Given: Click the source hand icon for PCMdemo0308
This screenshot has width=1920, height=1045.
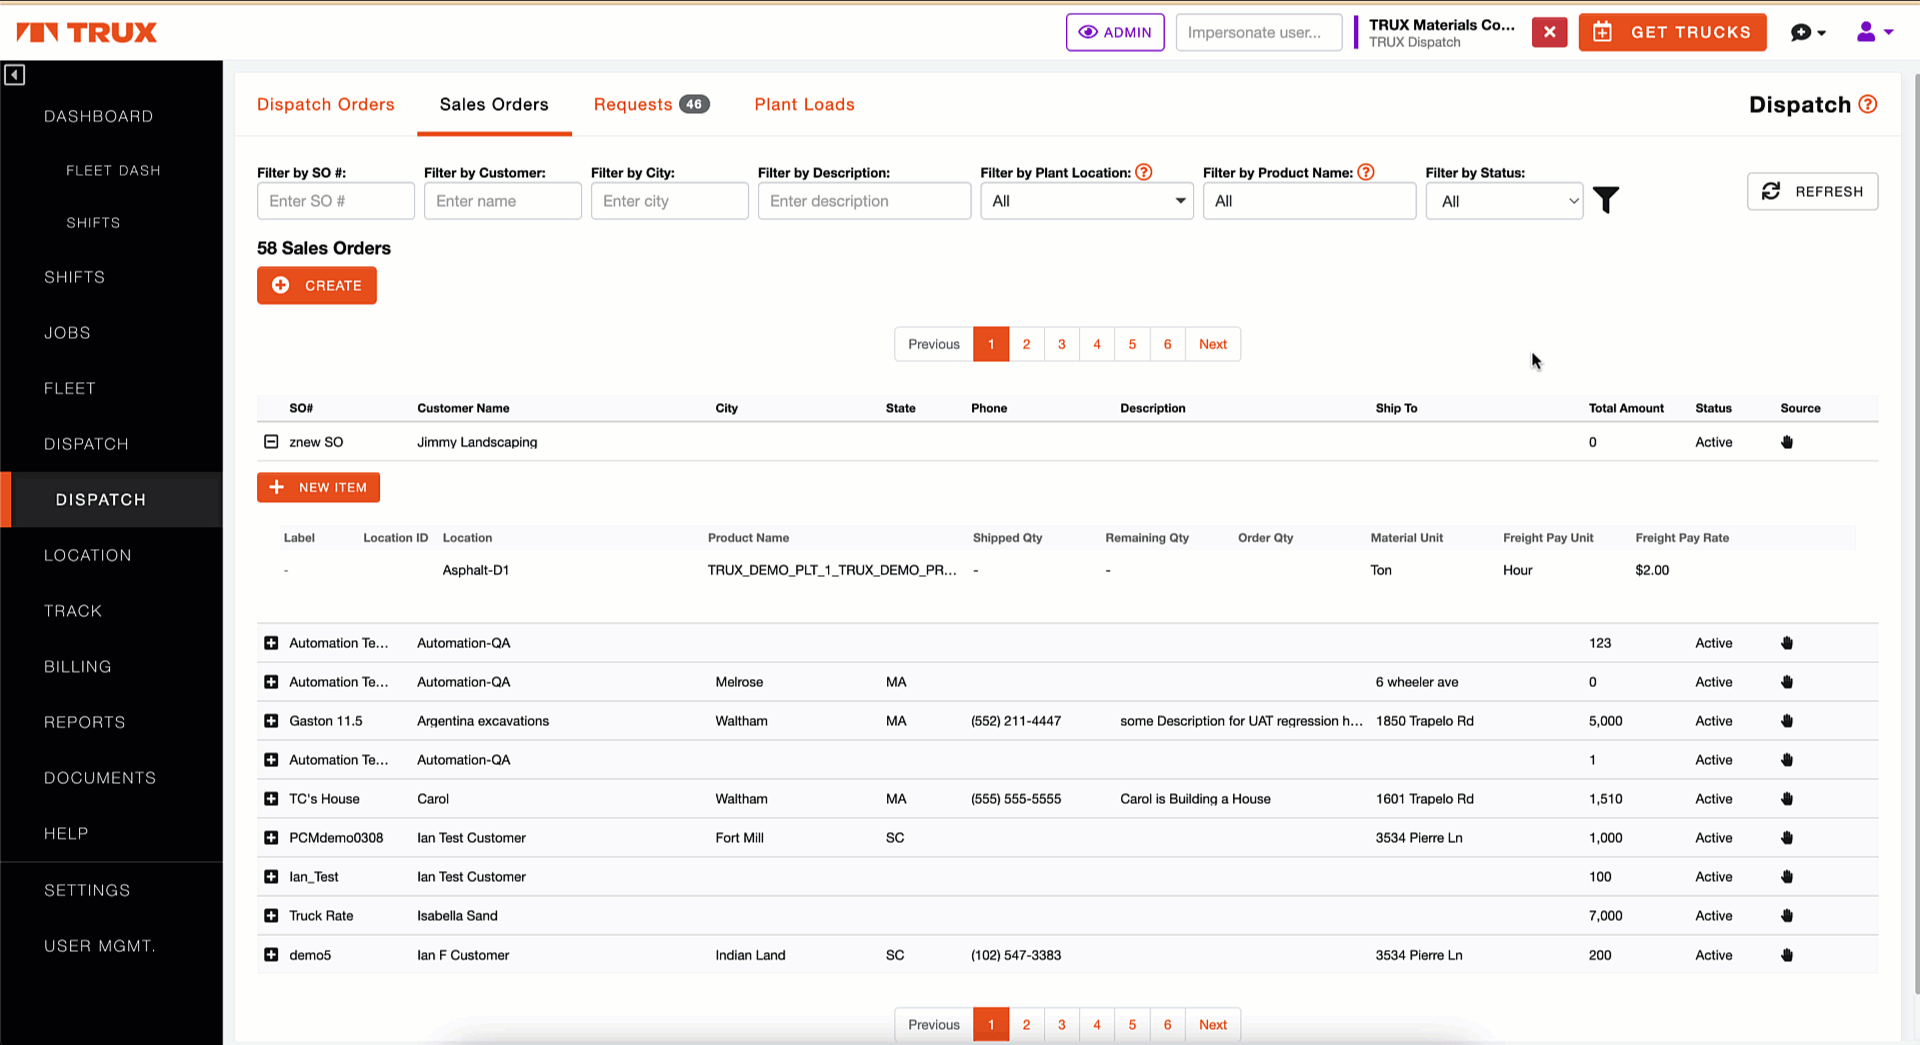Looking at the screenshot, I should pyautogui.click(x=1787, y=838).
